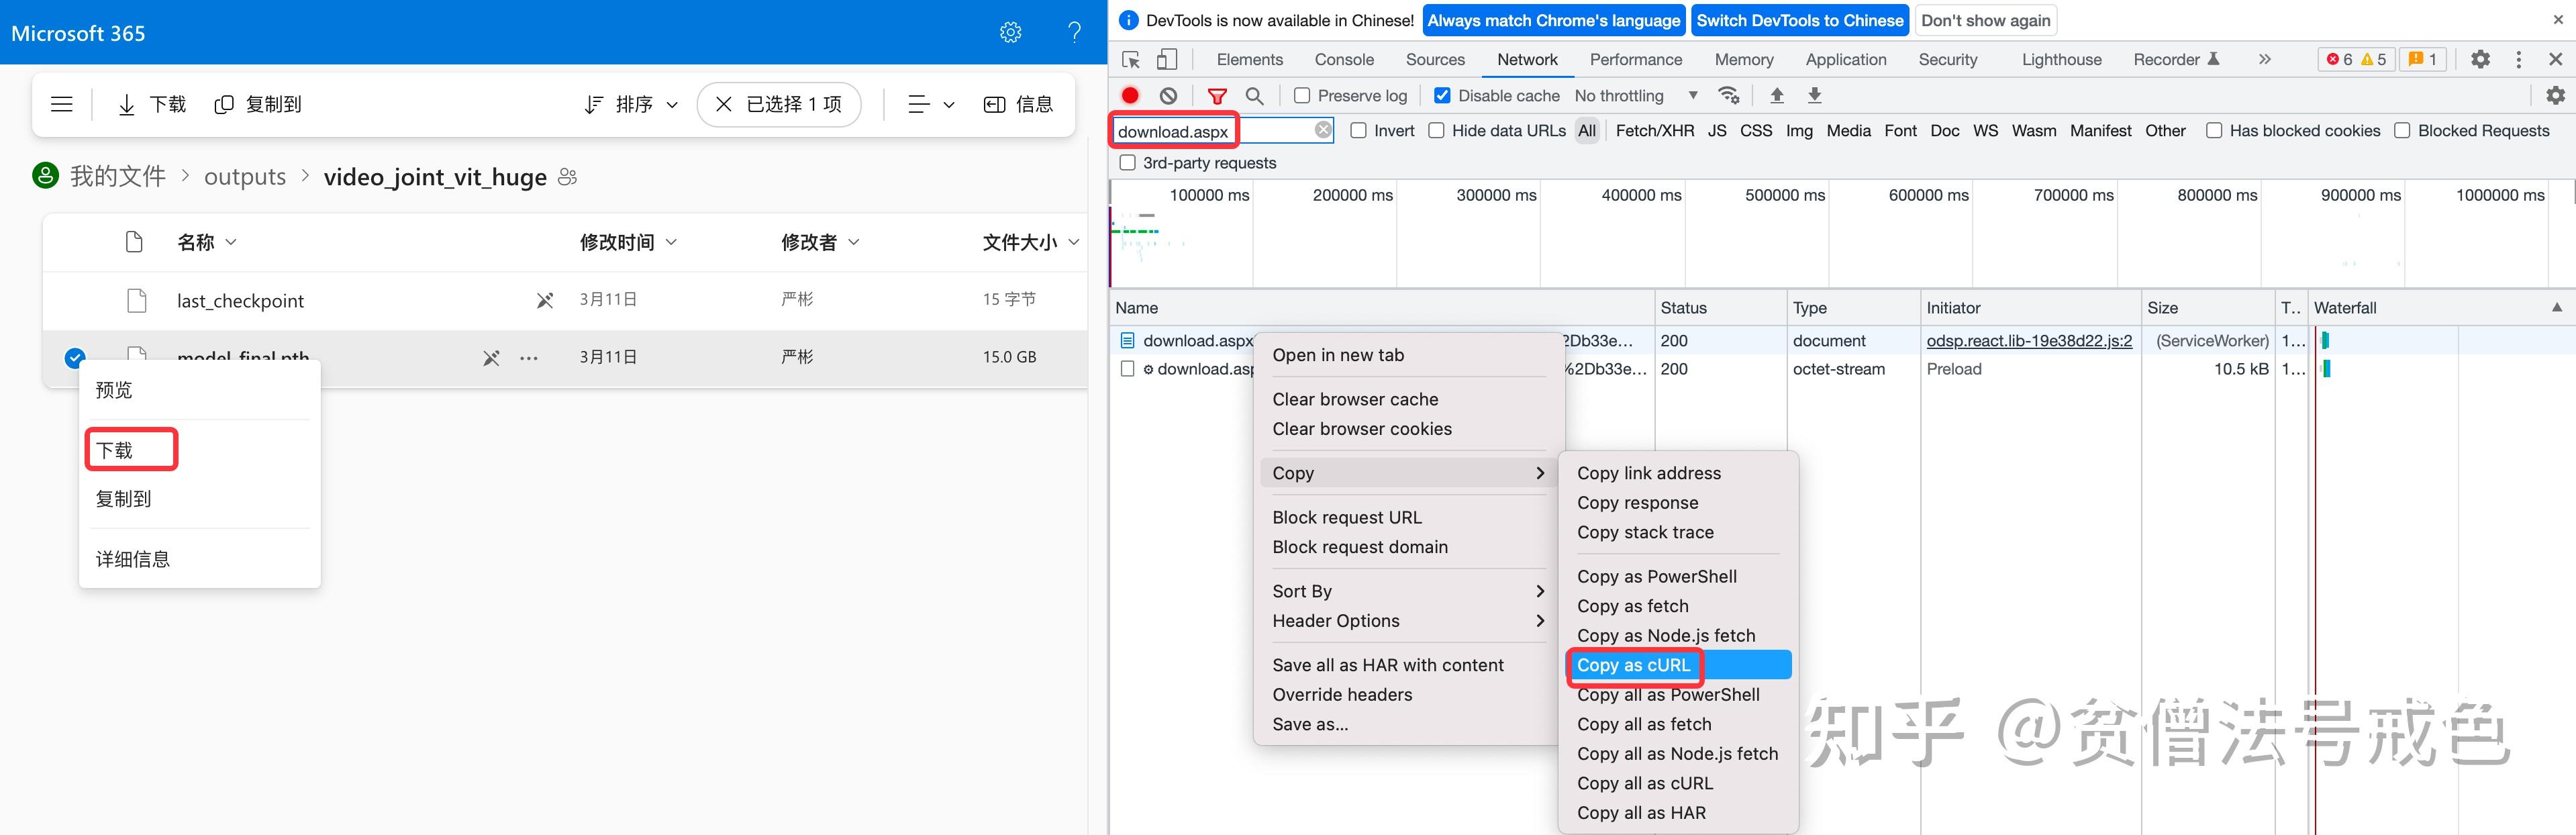Screen dimensions: 2576x835
Task: Enable the Invert filter checkbox
Action: click(x=1358, y=130)
